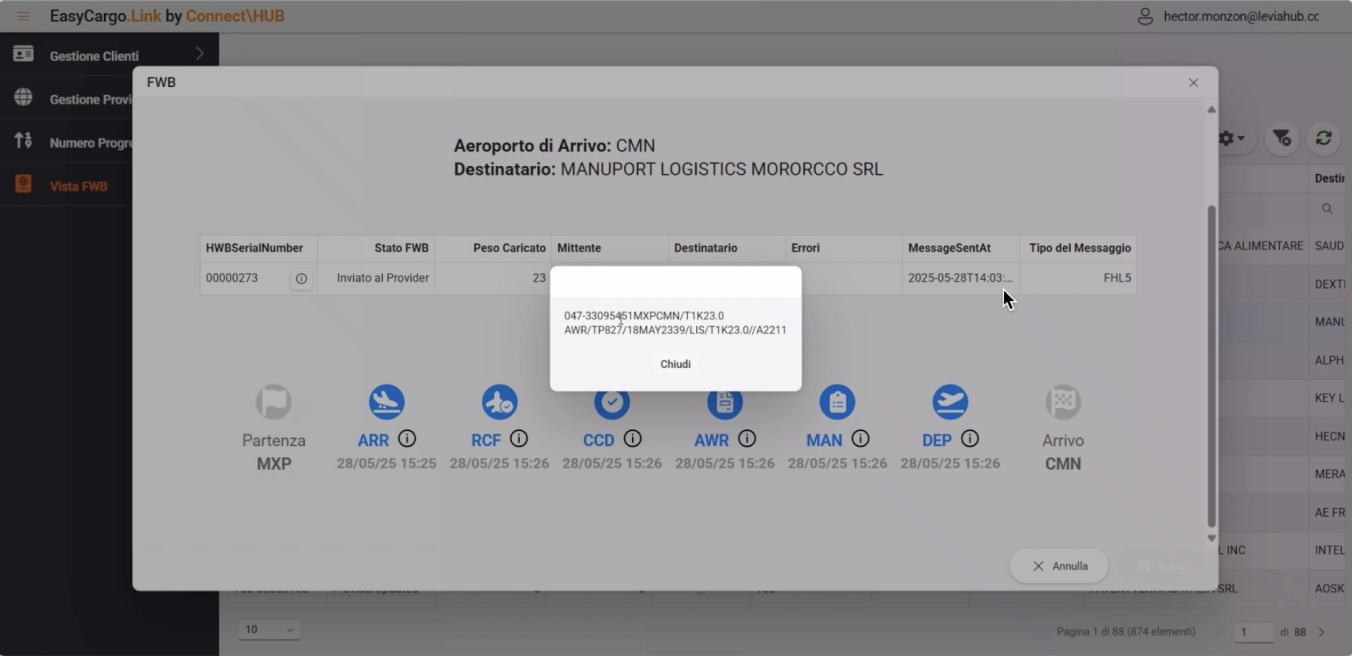
Task: Expand Gestione Clienti chevron
Action: pos(199,54)
